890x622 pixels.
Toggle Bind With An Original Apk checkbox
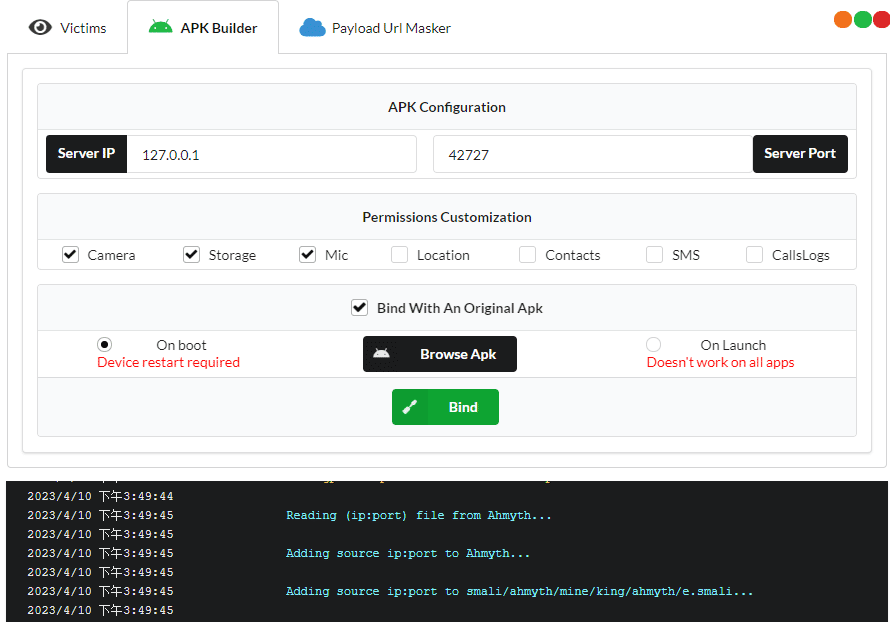point(360,308)
